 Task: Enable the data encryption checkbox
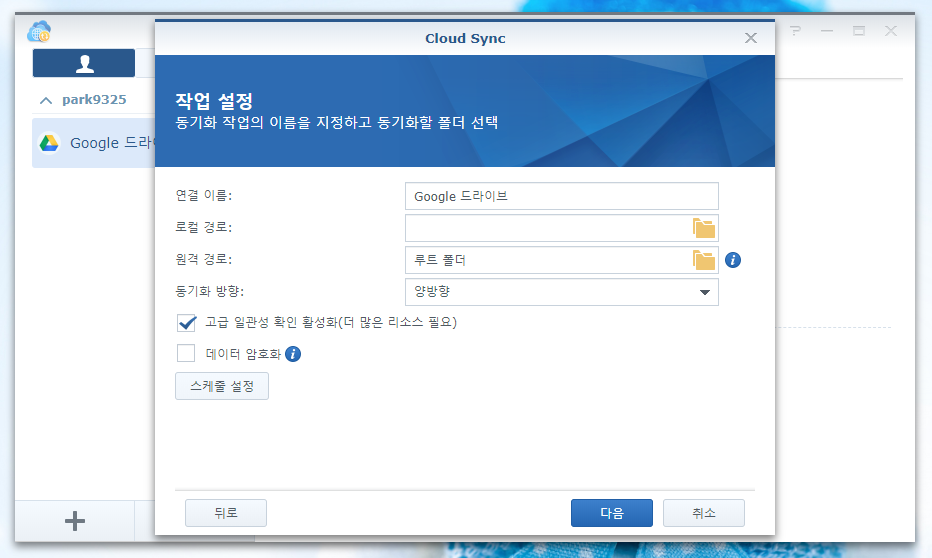click(186, 353)
